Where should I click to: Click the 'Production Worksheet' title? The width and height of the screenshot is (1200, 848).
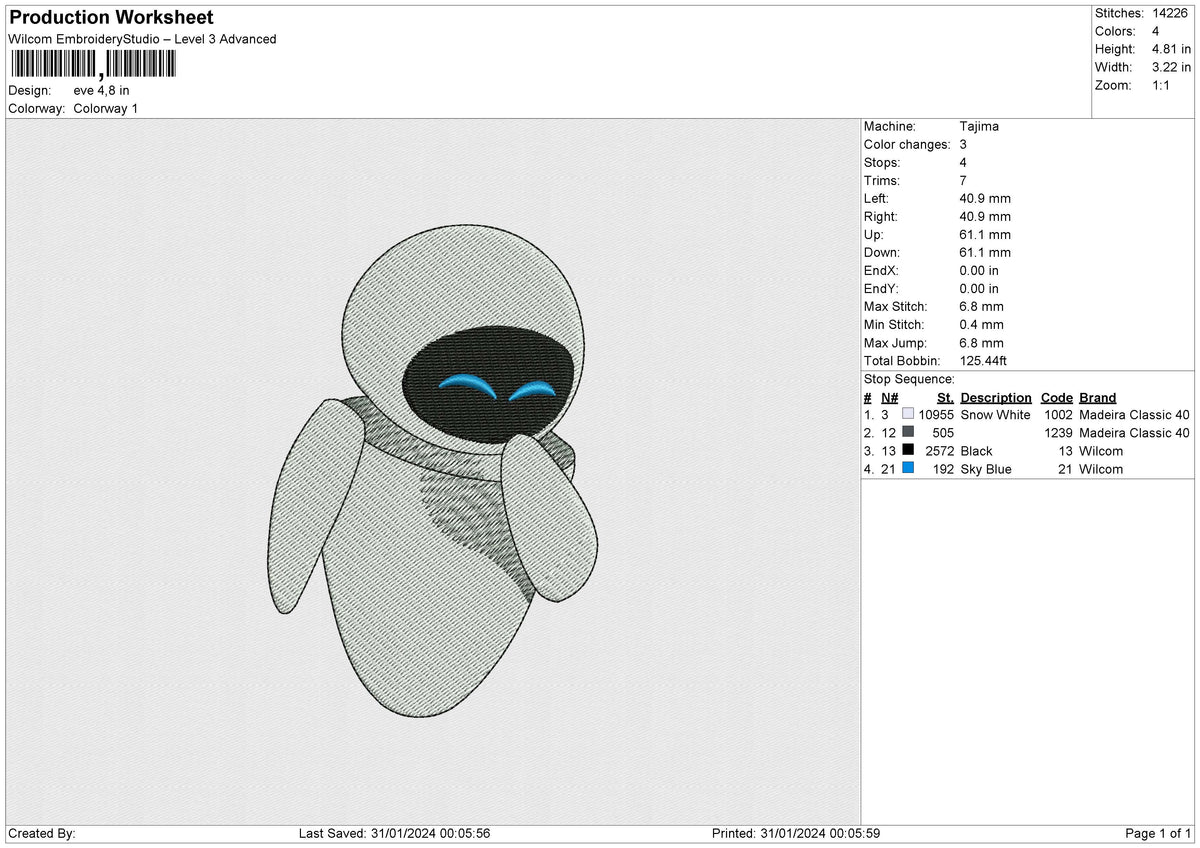111,18
